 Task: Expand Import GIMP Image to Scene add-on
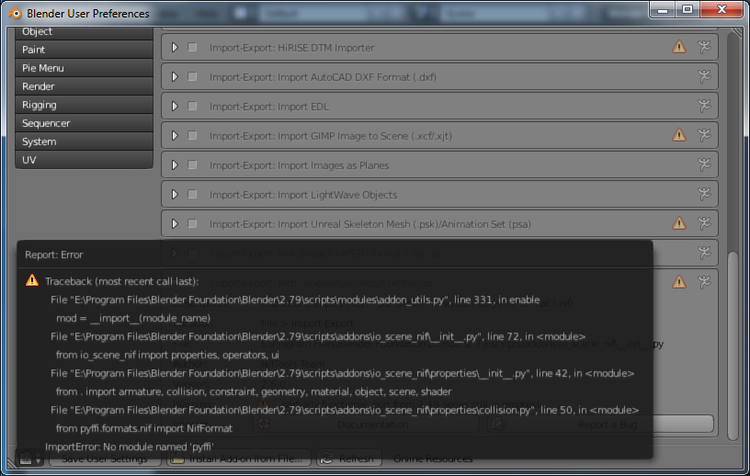coord(175,136)
